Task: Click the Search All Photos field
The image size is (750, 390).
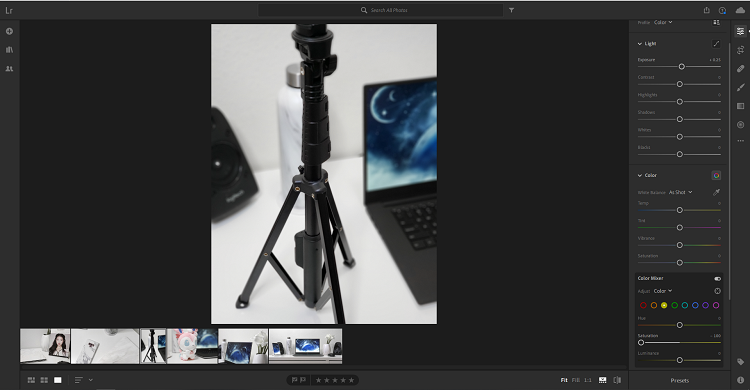Action: pos(380,10)
